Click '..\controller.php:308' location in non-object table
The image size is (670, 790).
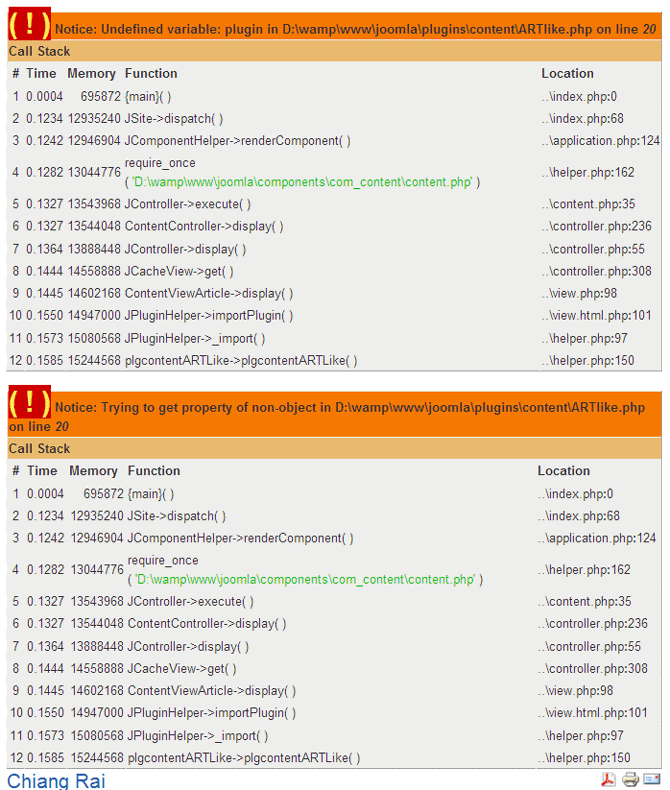coord(592,669)
